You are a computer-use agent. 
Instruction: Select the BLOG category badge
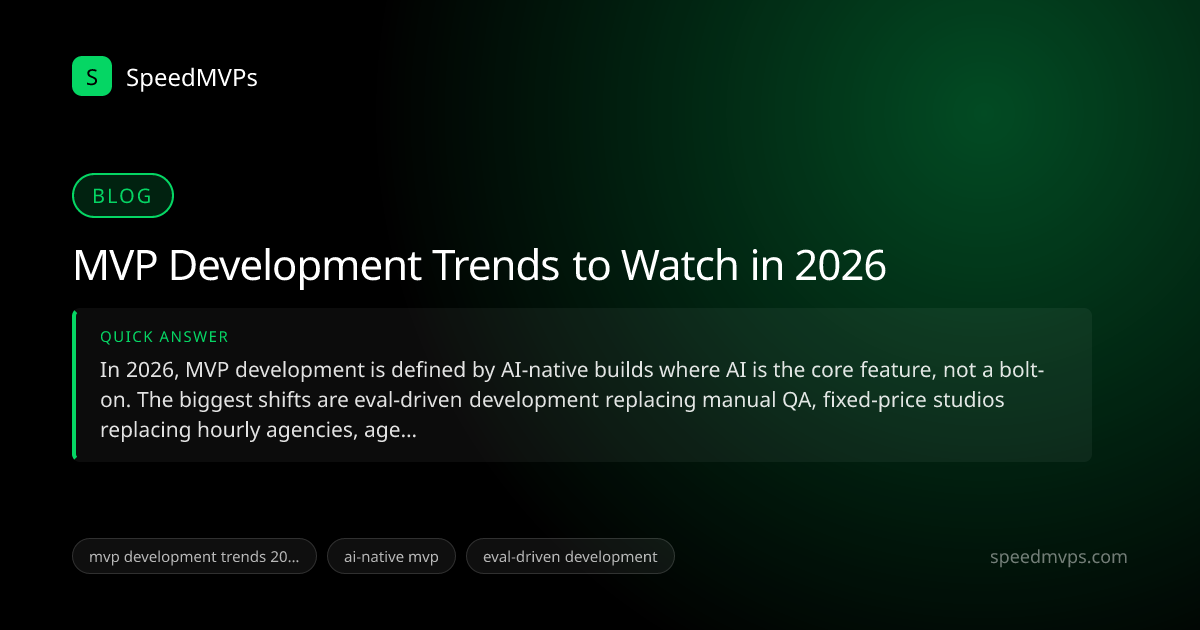pyautogui.click(x=123, y=196)
